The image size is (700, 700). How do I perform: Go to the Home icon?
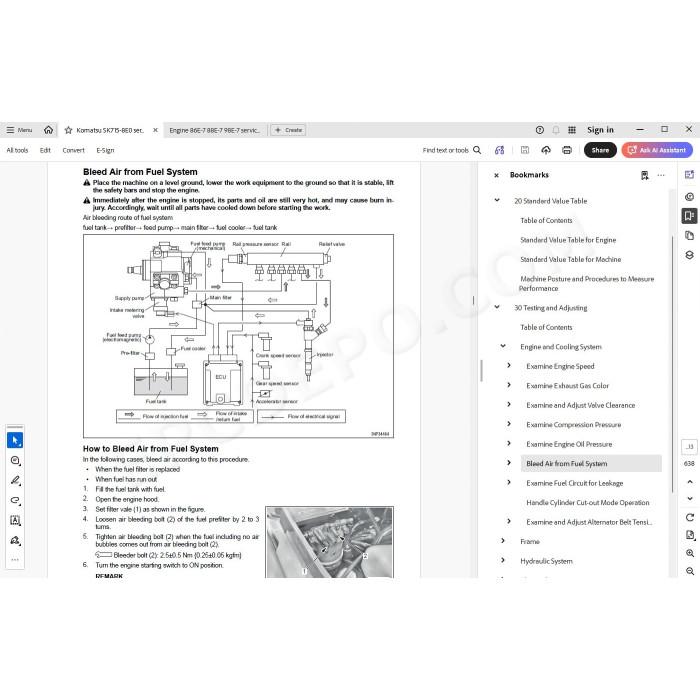tap(48, 130)
